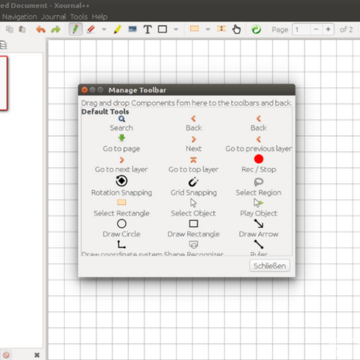Viewport: 360px width, 360px height.
Task: Click the Go to top layer component
Action: pyautogui.click(x=194, y=165)
